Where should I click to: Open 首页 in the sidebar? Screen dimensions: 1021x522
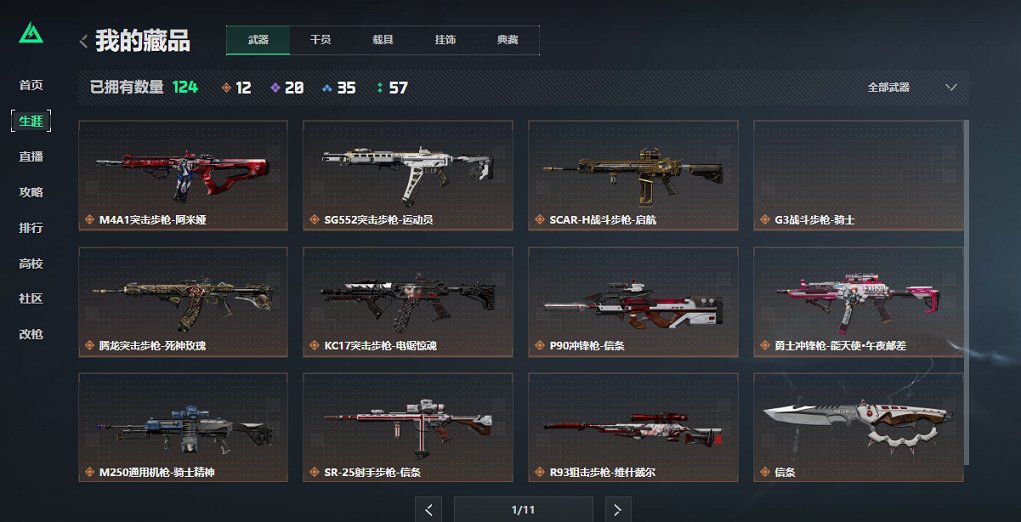(x=31, y=85)
